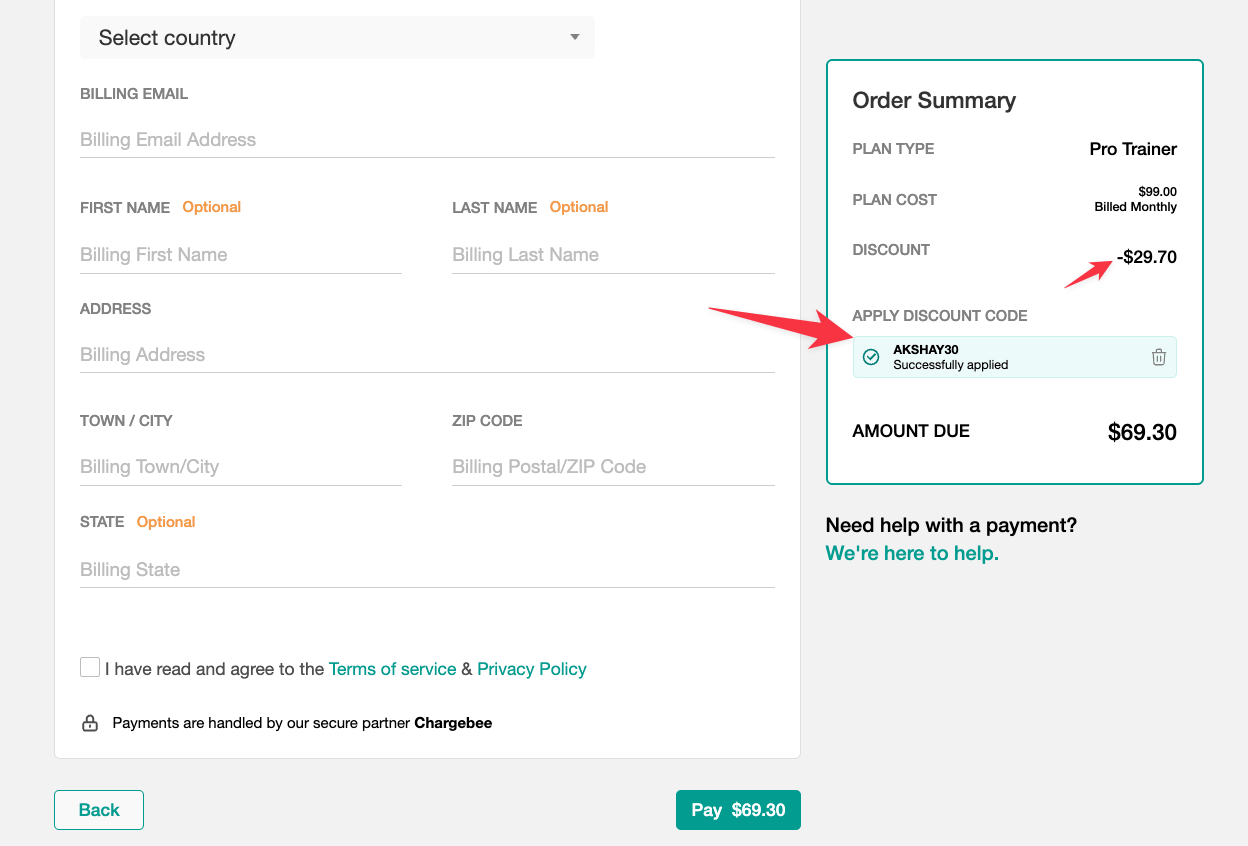Focus the Billing Last Name field

[613, 255]
